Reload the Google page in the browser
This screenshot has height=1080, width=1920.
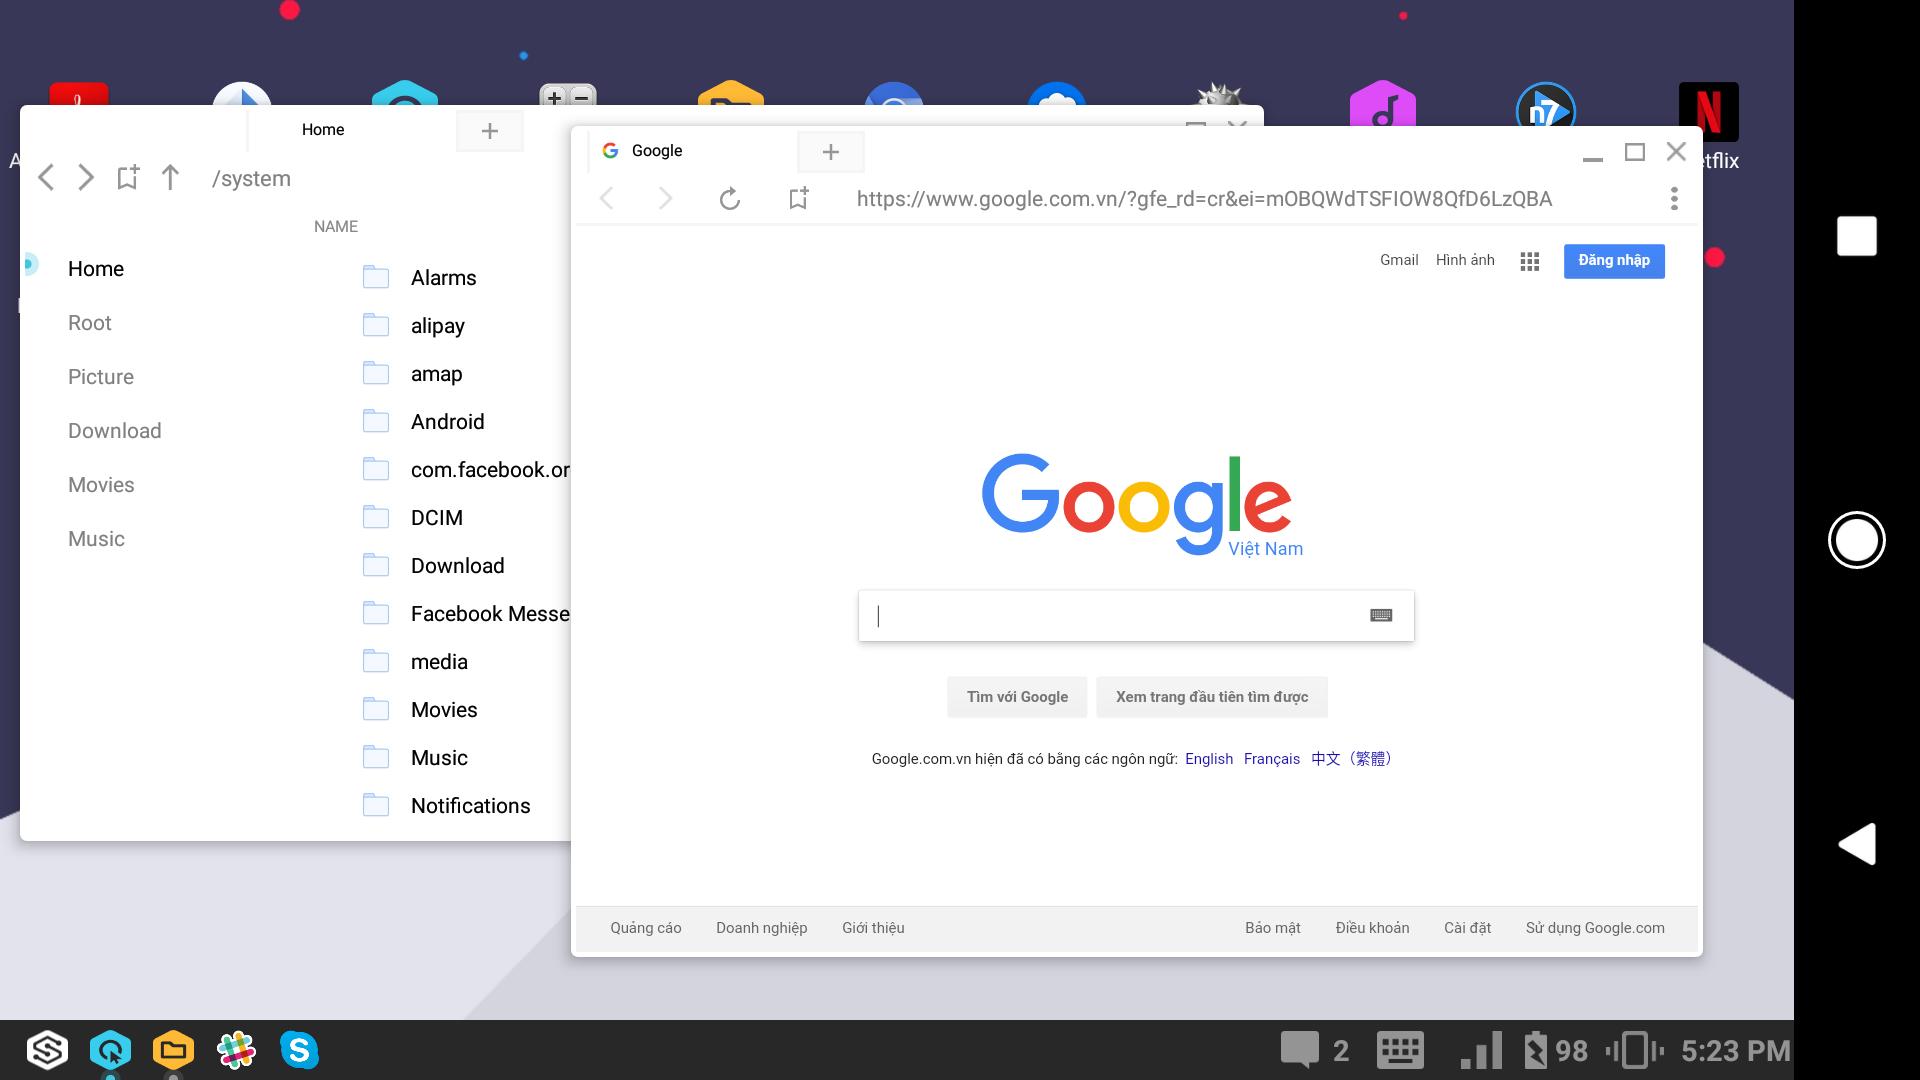pyautogui.click(x=730, y=199)
